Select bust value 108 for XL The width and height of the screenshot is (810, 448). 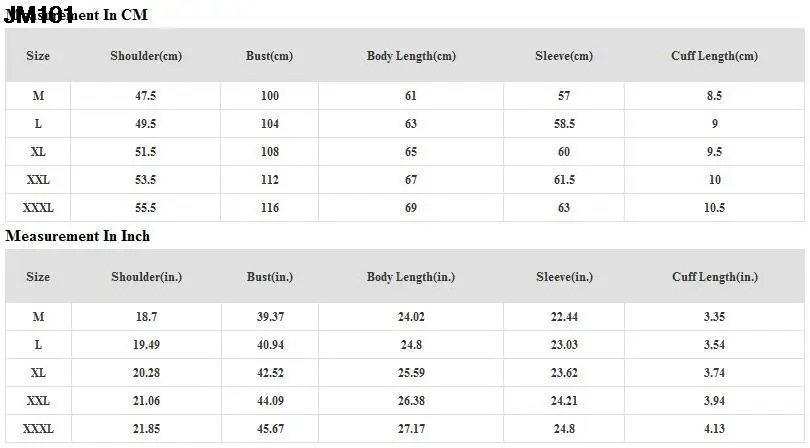269,152
